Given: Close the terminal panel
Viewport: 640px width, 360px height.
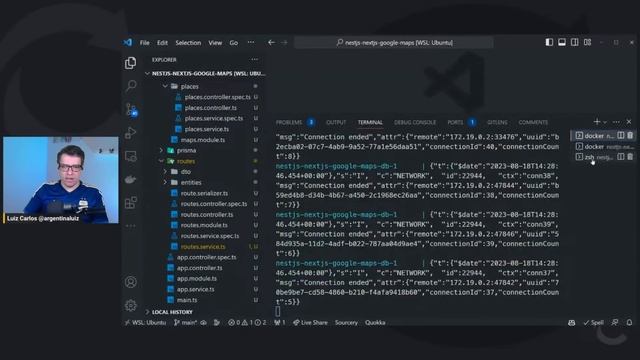Looking at the screenshot, I should 629,122.
